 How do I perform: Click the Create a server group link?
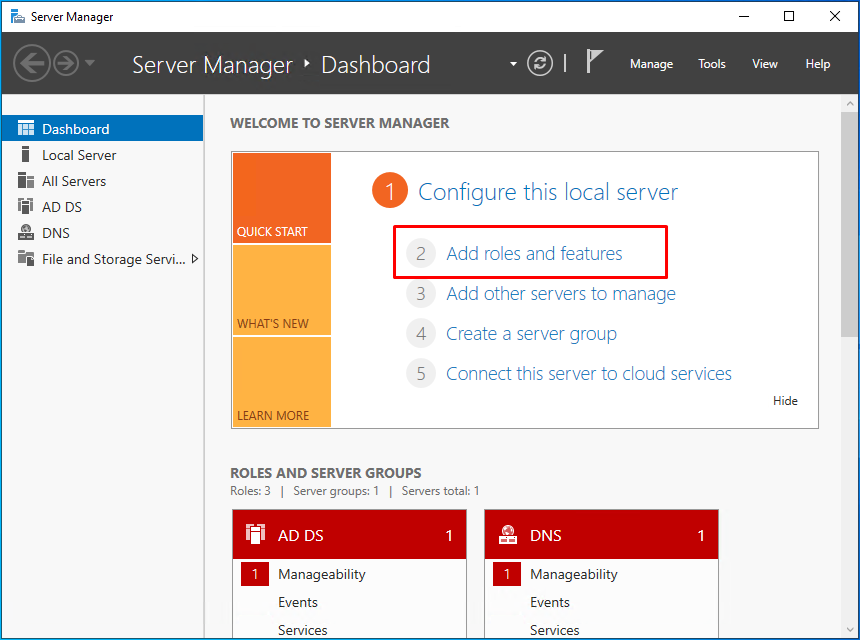tap(531, 333)
